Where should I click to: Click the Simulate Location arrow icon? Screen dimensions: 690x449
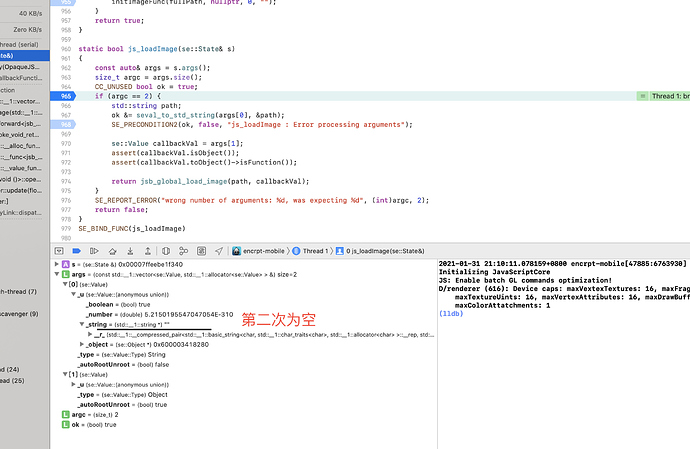tap(219, 251)
